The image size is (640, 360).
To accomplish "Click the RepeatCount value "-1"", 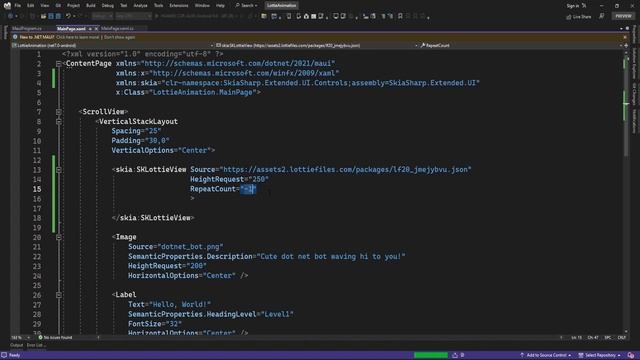I will coord(248,189).
